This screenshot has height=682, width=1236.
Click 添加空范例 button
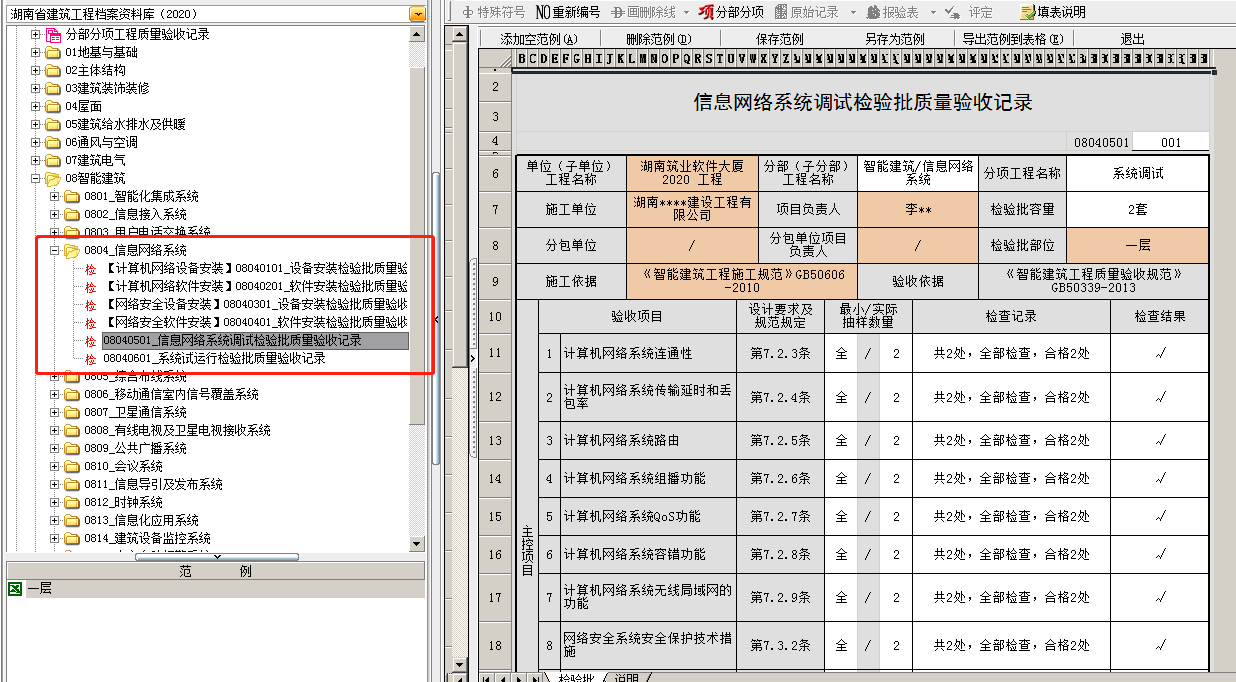(x=539, y=39)
